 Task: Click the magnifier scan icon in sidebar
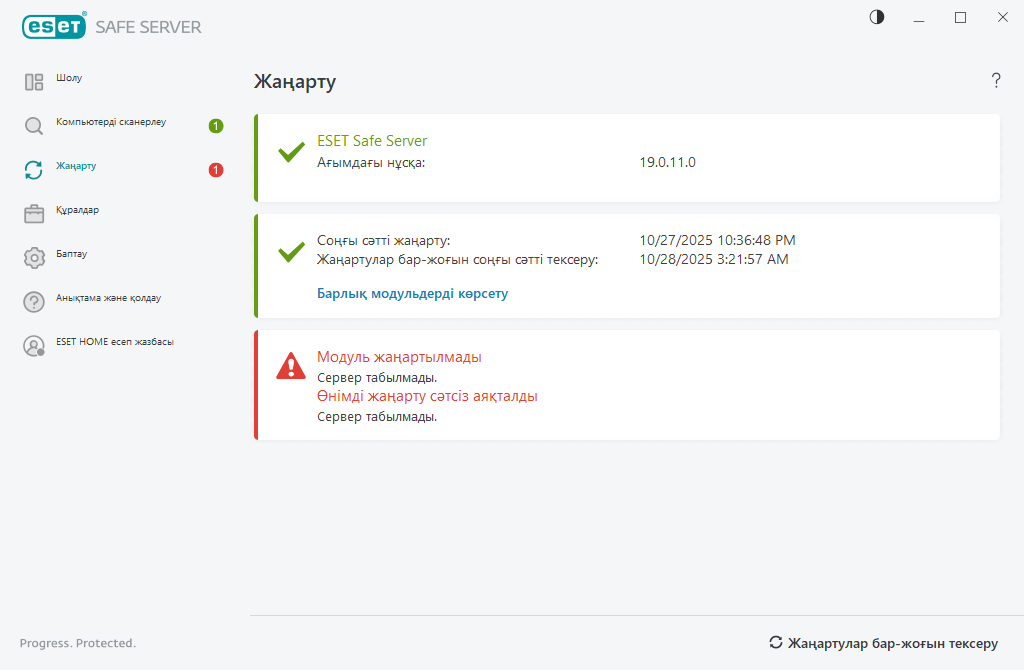[x=34, y=126]
